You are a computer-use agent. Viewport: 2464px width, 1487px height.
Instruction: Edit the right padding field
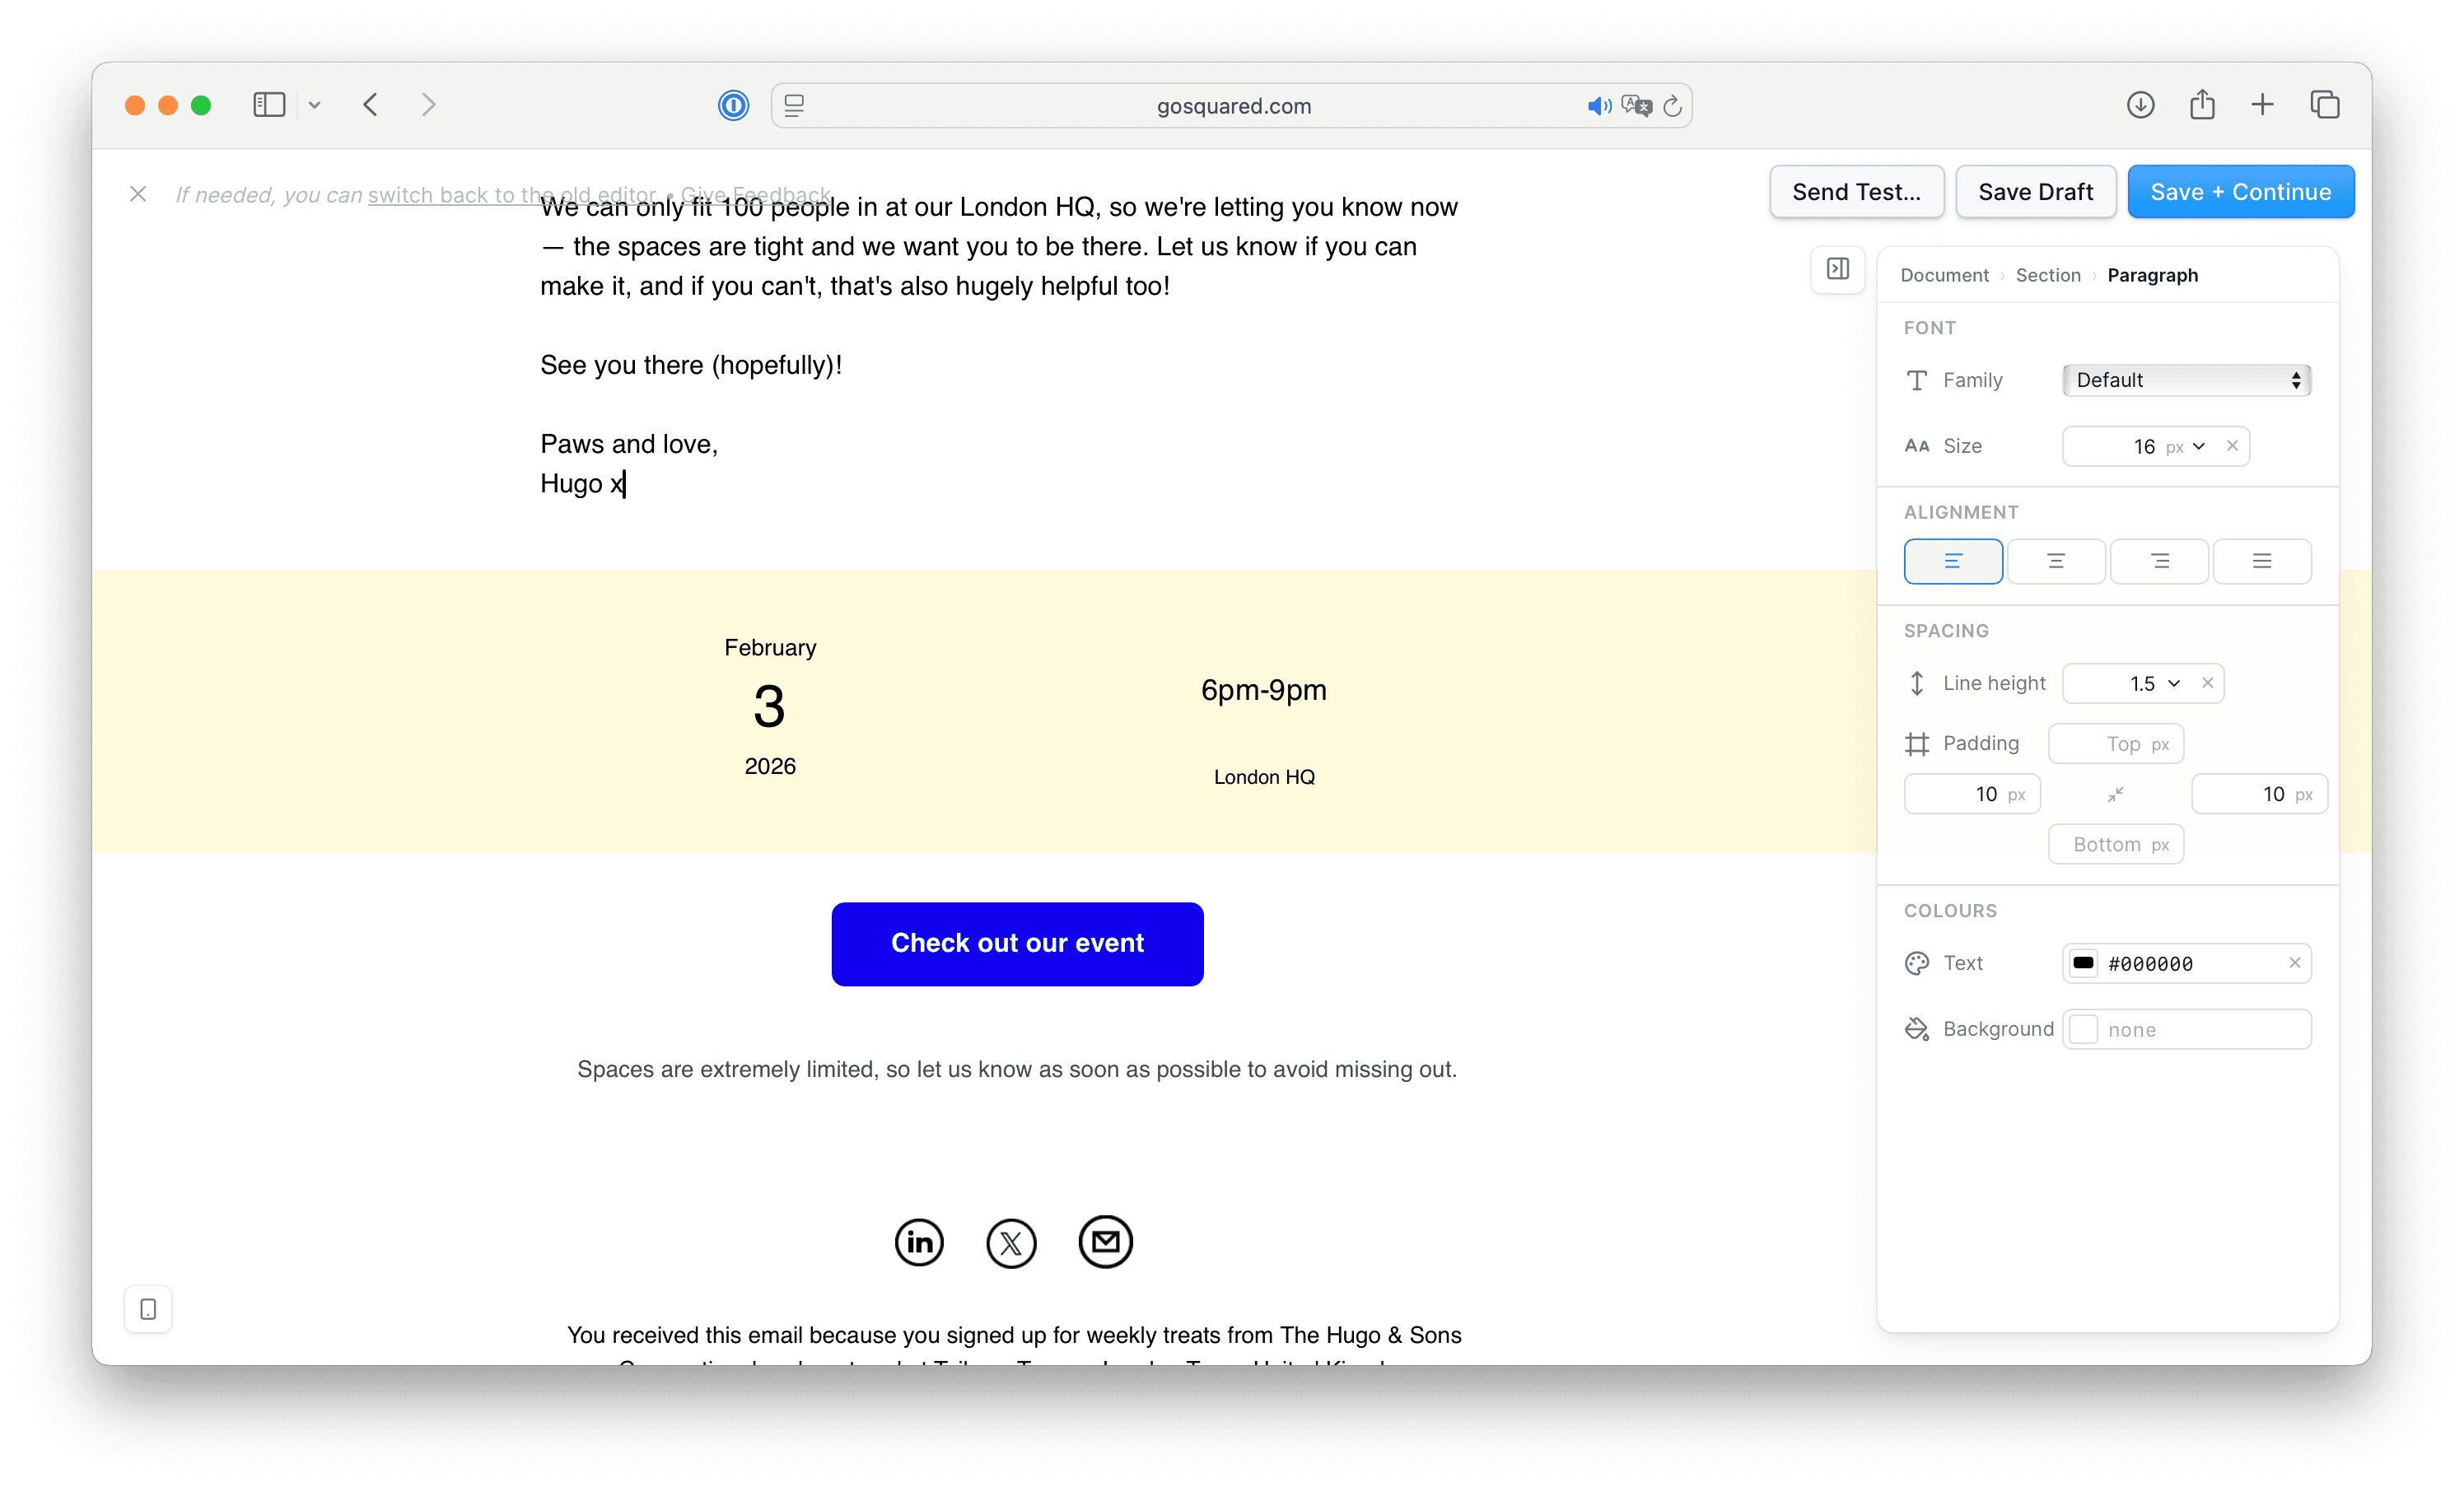(x=2259, y=794)
